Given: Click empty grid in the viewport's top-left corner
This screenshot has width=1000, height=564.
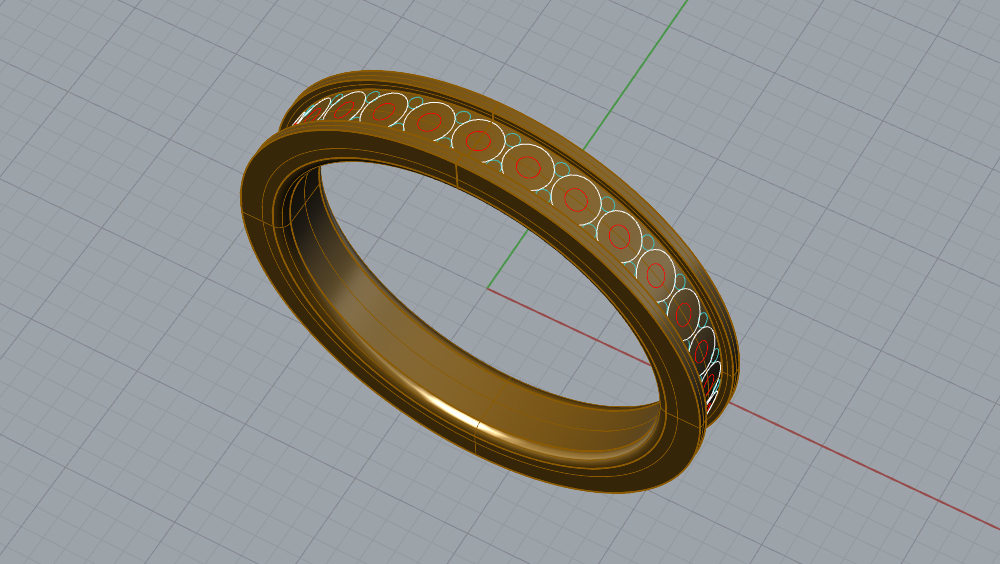Looking at the screenshot, I should point(60,40).
